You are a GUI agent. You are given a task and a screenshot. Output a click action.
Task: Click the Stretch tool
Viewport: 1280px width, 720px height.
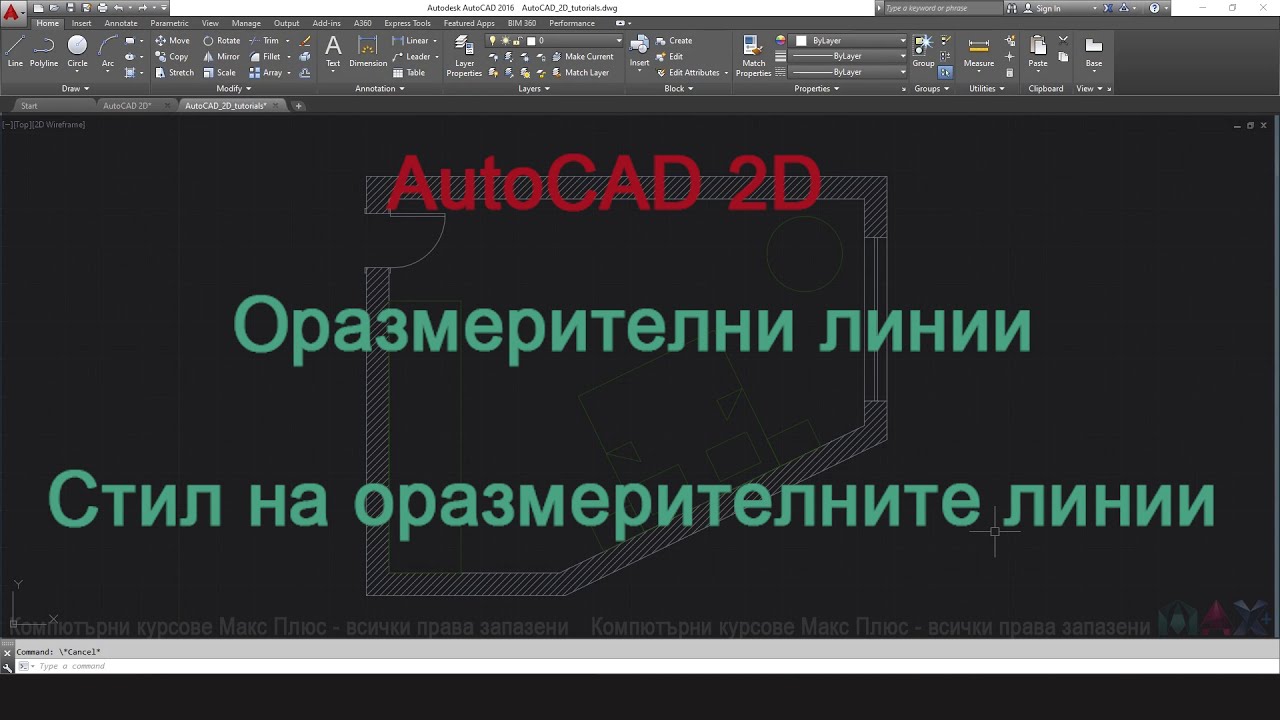(x=175, y=73)
